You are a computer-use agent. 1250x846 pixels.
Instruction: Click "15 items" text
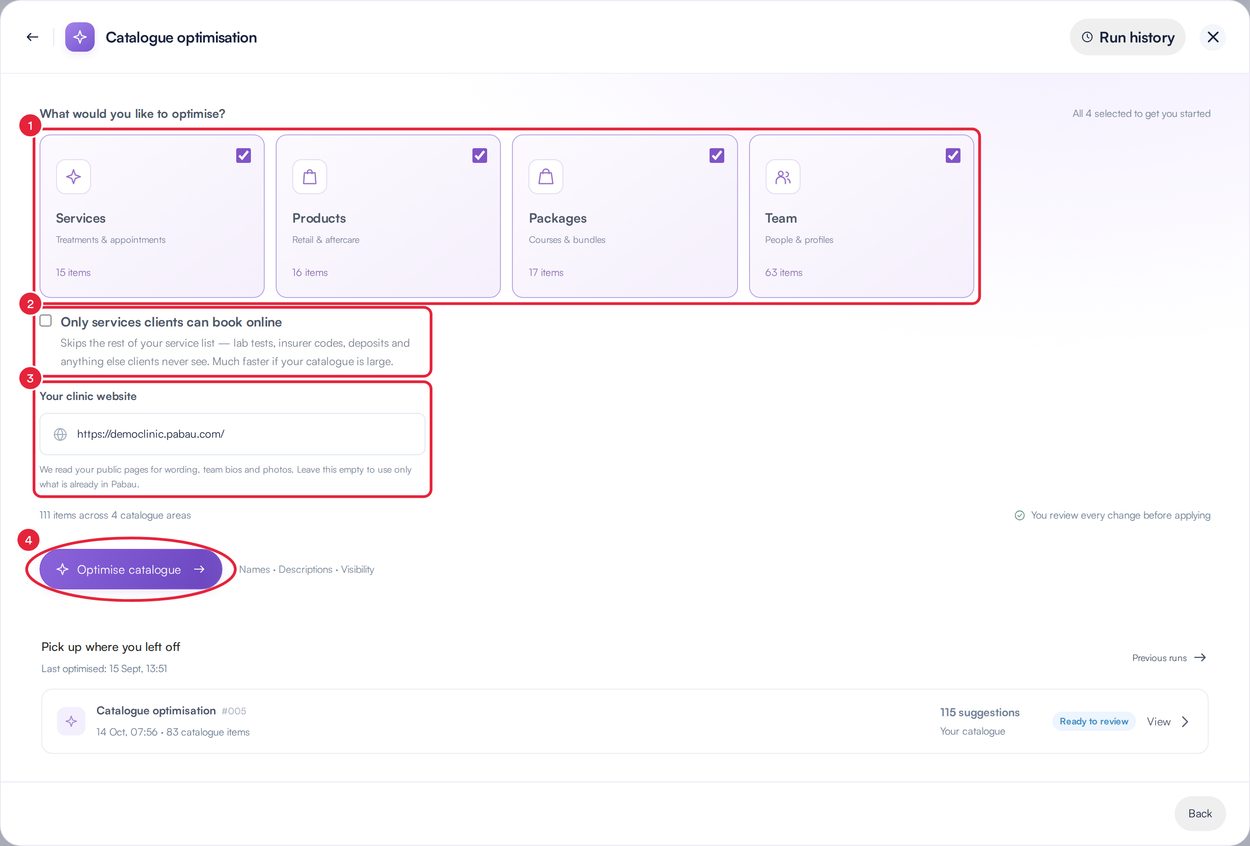pos(73,272)
